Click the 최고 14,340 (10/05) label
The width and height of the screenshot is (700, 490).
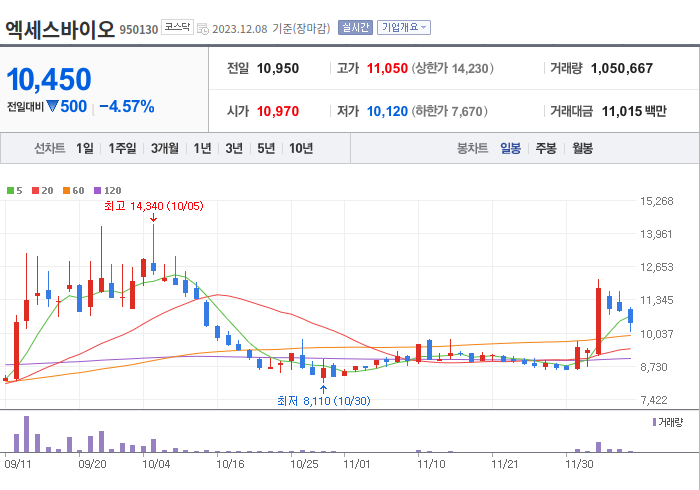click(x=154, y=206)
